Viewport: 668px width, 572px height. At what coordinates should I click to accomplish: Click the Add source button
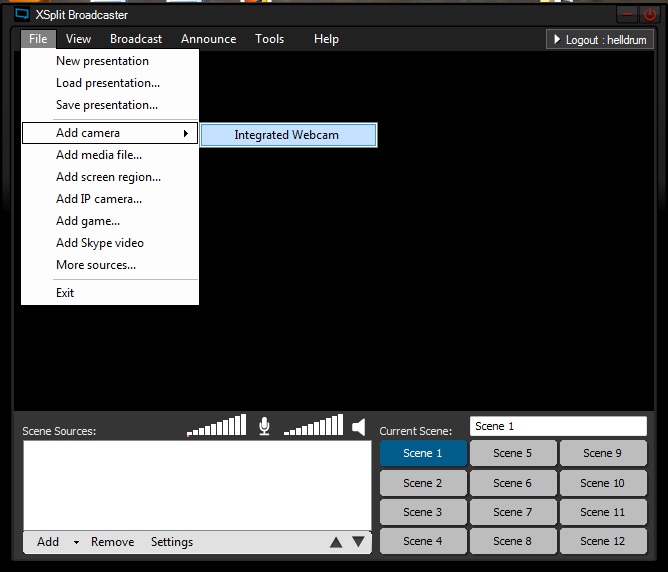48,542
